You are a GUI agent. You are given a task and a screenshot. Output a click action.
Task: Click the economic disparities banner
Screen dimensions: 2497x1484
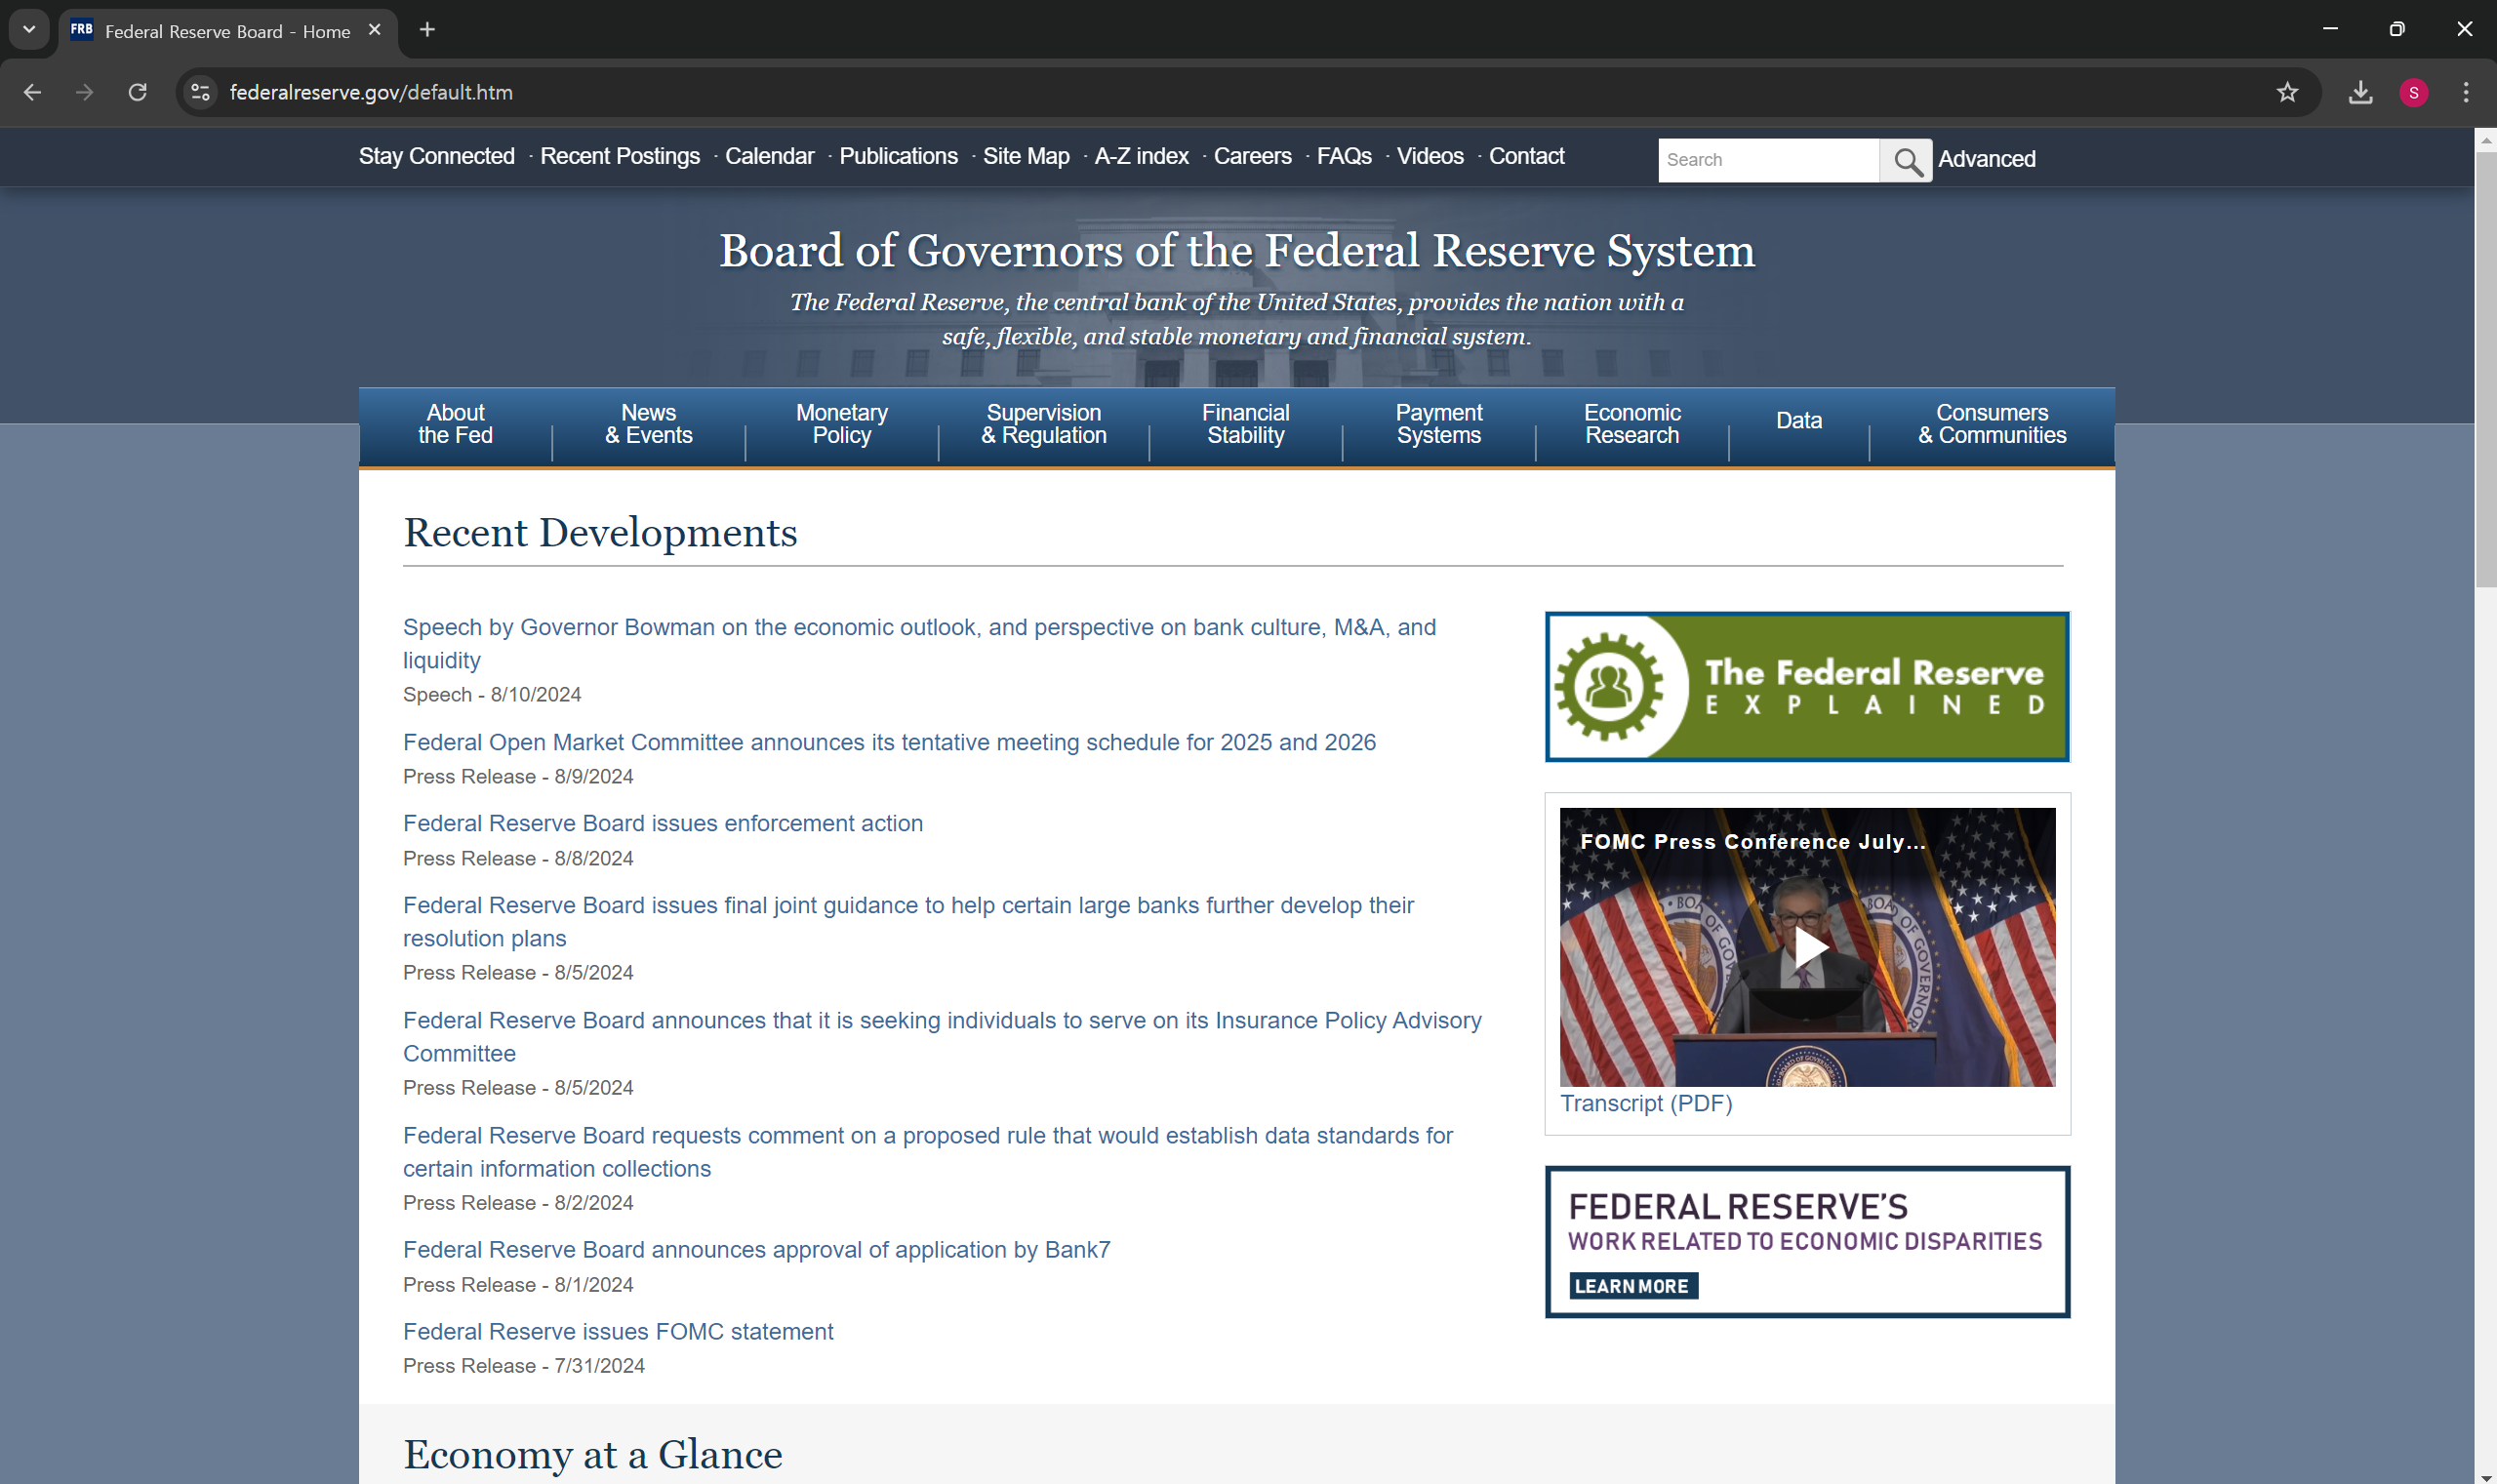1807,1242
